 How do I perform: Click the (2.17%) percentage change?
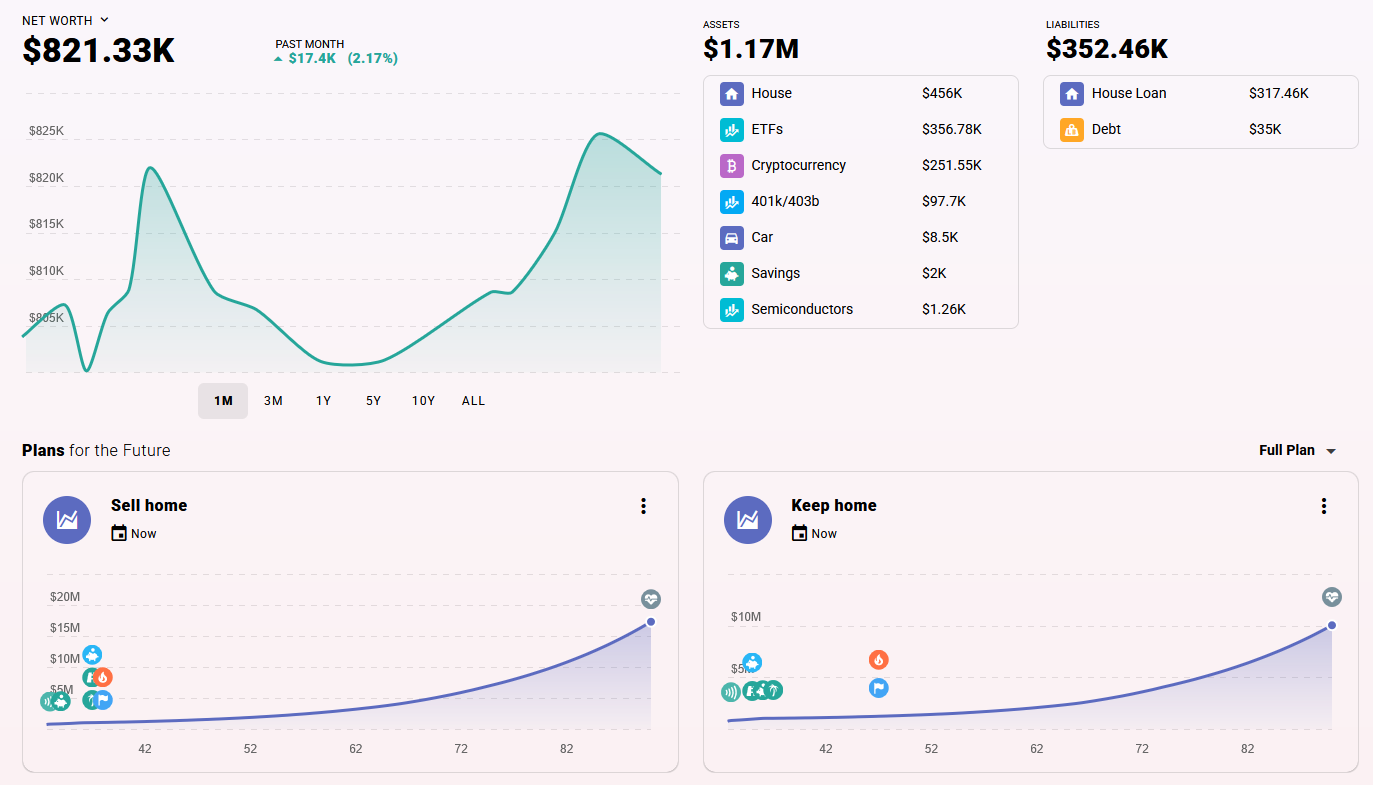pyautogui.click(x=373, y=59)
